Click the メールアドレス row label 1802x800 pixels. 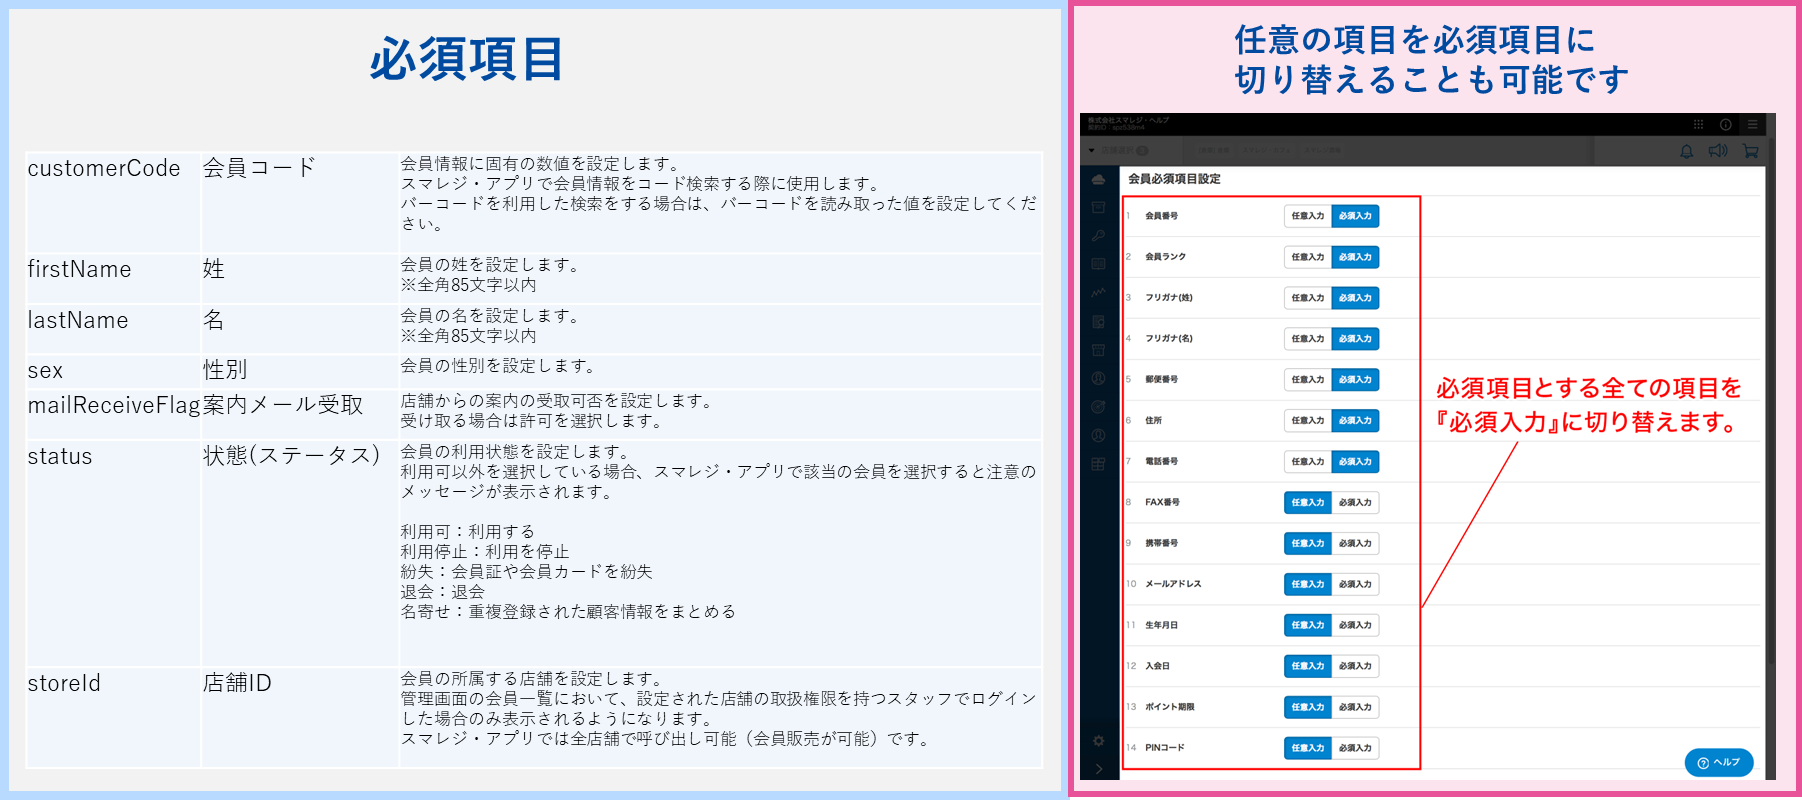tap(1173, 584)
